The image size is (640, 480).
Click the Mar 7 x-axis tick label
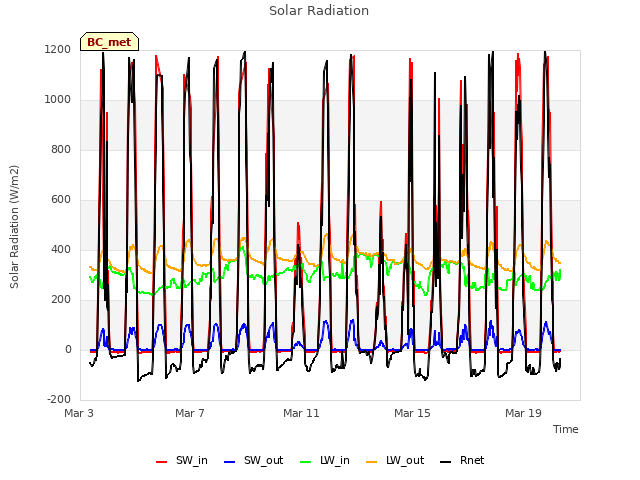190,413
